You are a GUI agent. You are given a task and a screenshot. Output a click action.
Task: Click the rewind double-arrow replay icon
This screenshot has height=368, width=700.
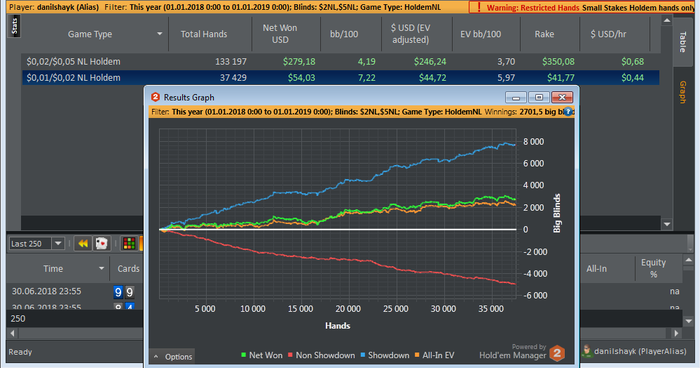point(83,243)
